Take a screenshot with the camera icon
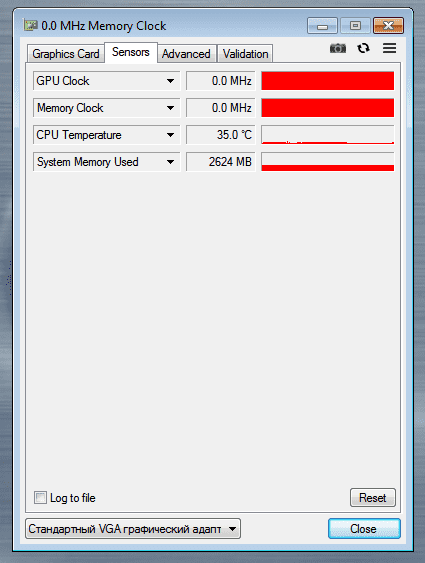The height and width of the screenshot is (563, 425). click(x=338, y=48)
